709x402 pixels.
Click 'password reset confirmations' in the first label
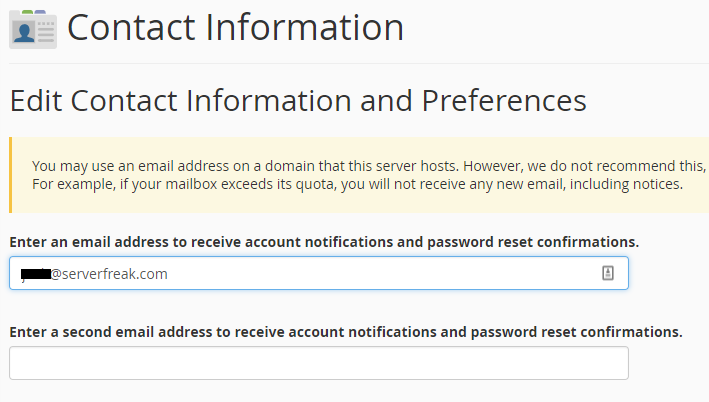tap(533, 242)
